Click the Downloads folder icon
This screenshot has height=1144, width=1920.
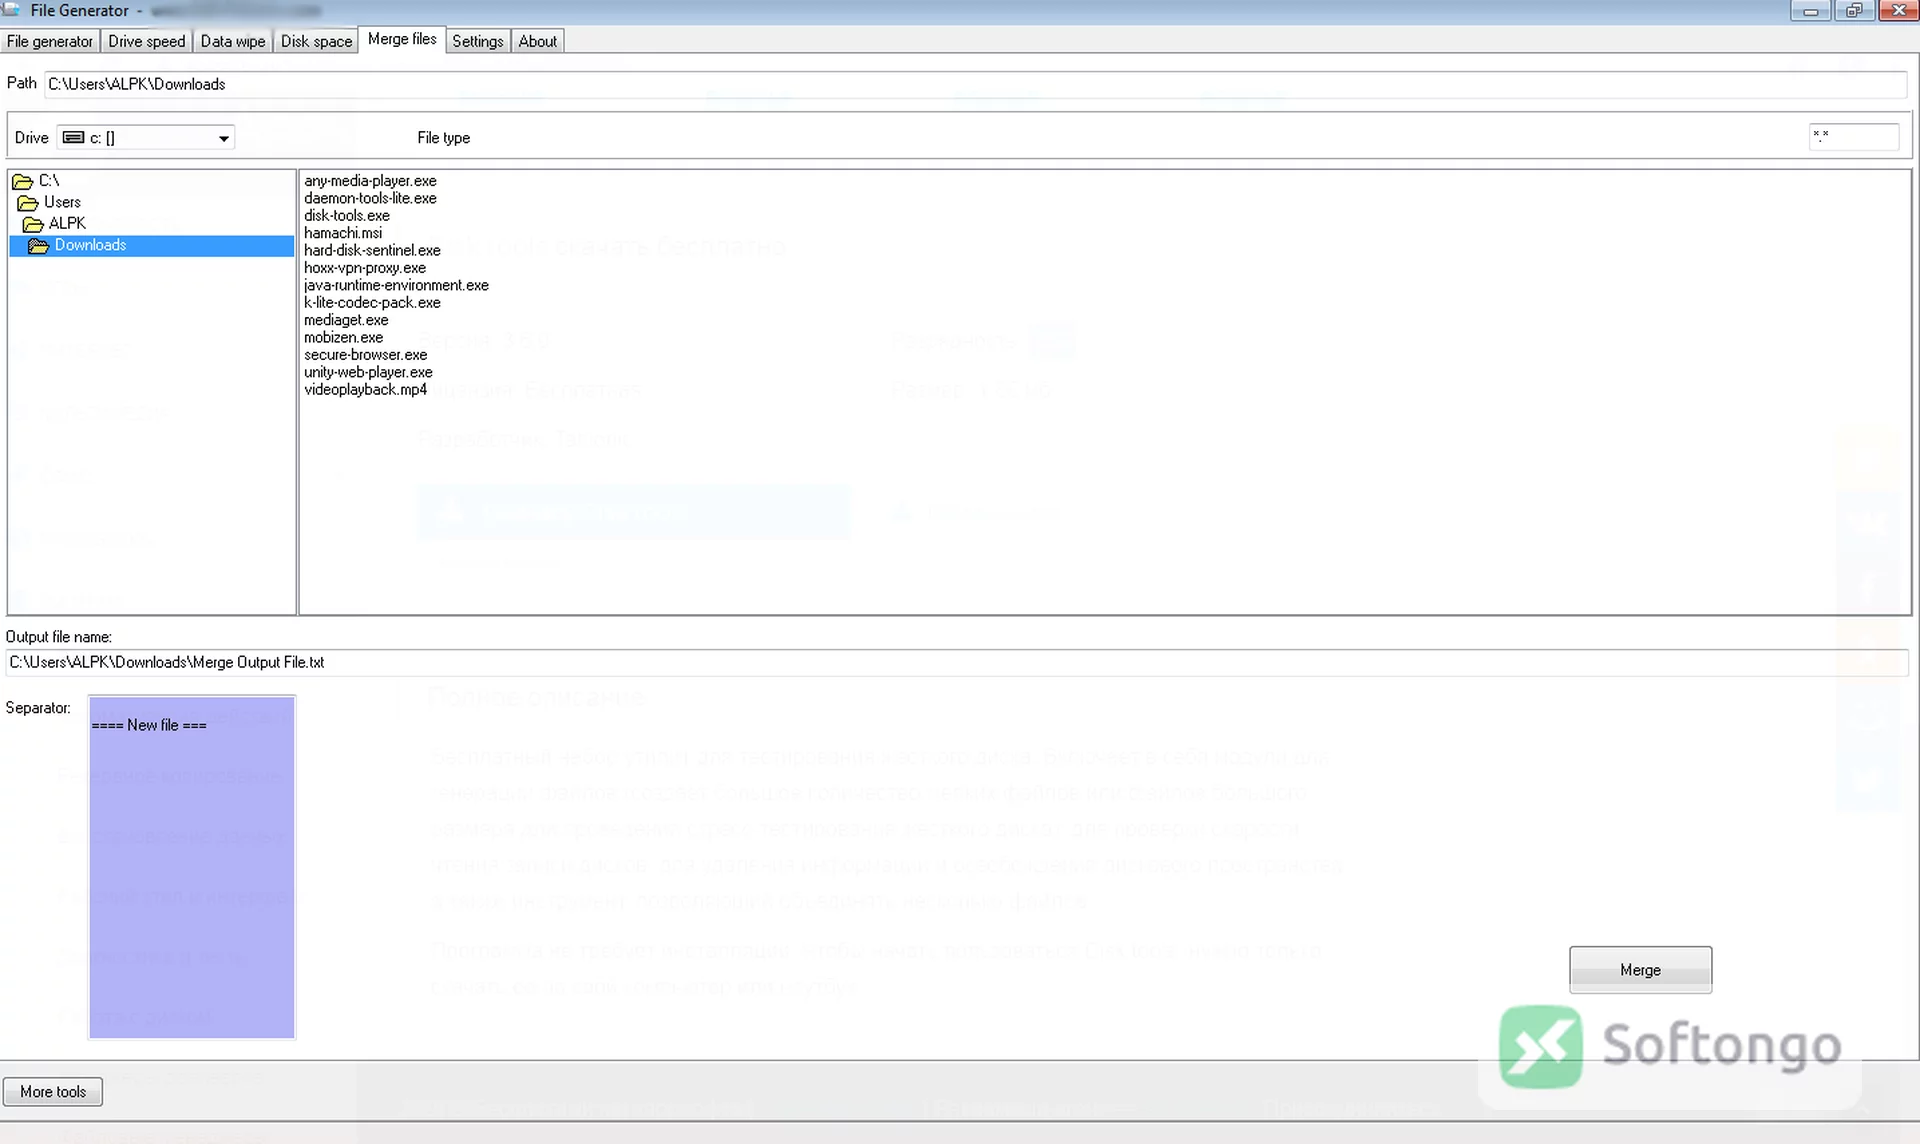coord(39,246)
